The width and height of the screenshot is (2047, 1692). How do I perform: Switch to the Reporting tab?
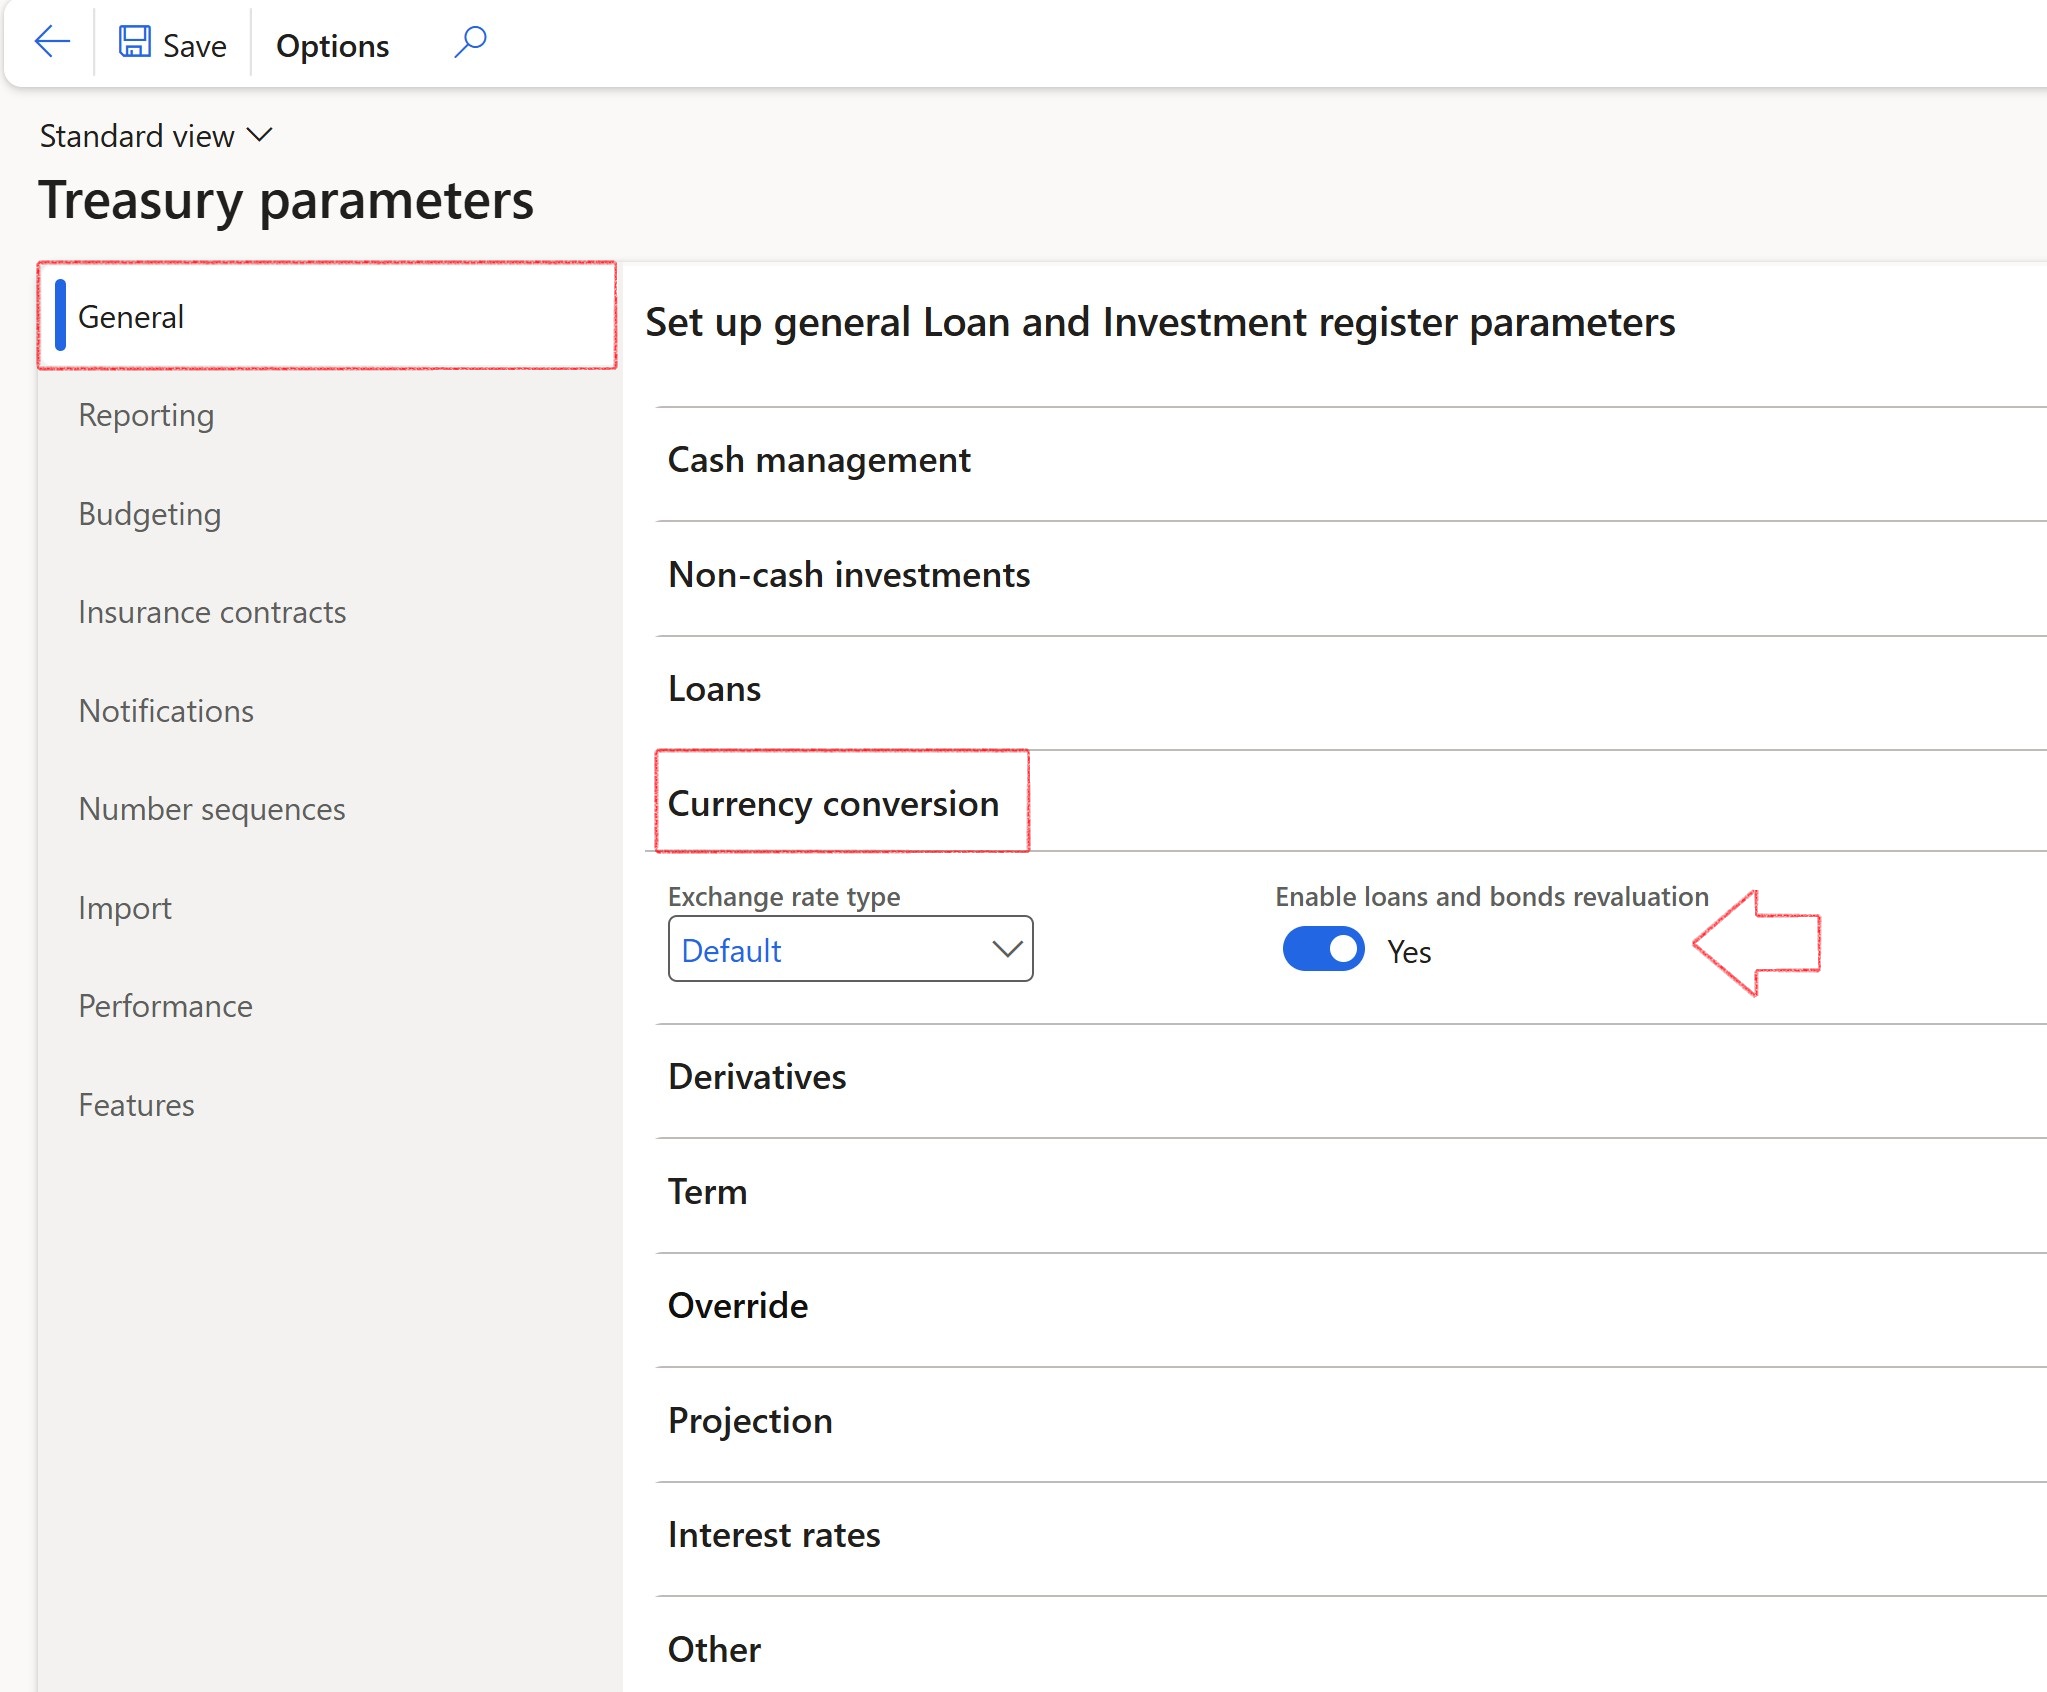click(x=146, y=414)
